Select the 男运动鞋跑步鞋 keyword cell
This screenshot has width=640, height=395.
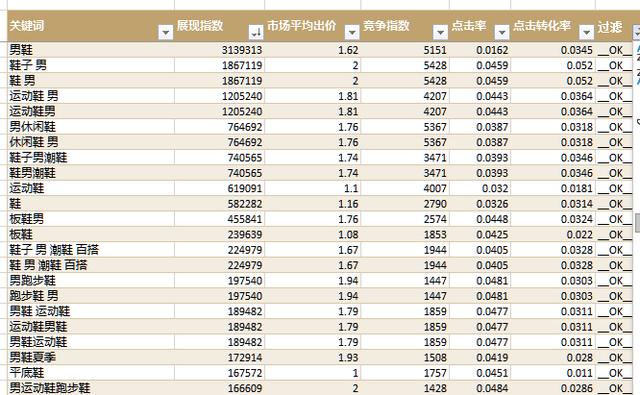pyautogui.click(x=91, y=388)
